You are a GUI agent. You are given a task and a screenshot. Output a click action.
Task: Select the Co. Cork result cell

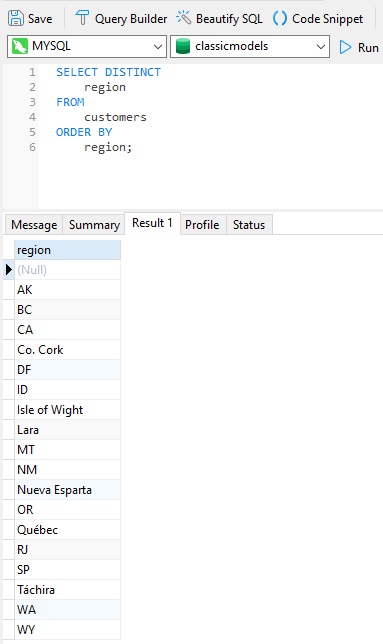(x=67, y=350)
